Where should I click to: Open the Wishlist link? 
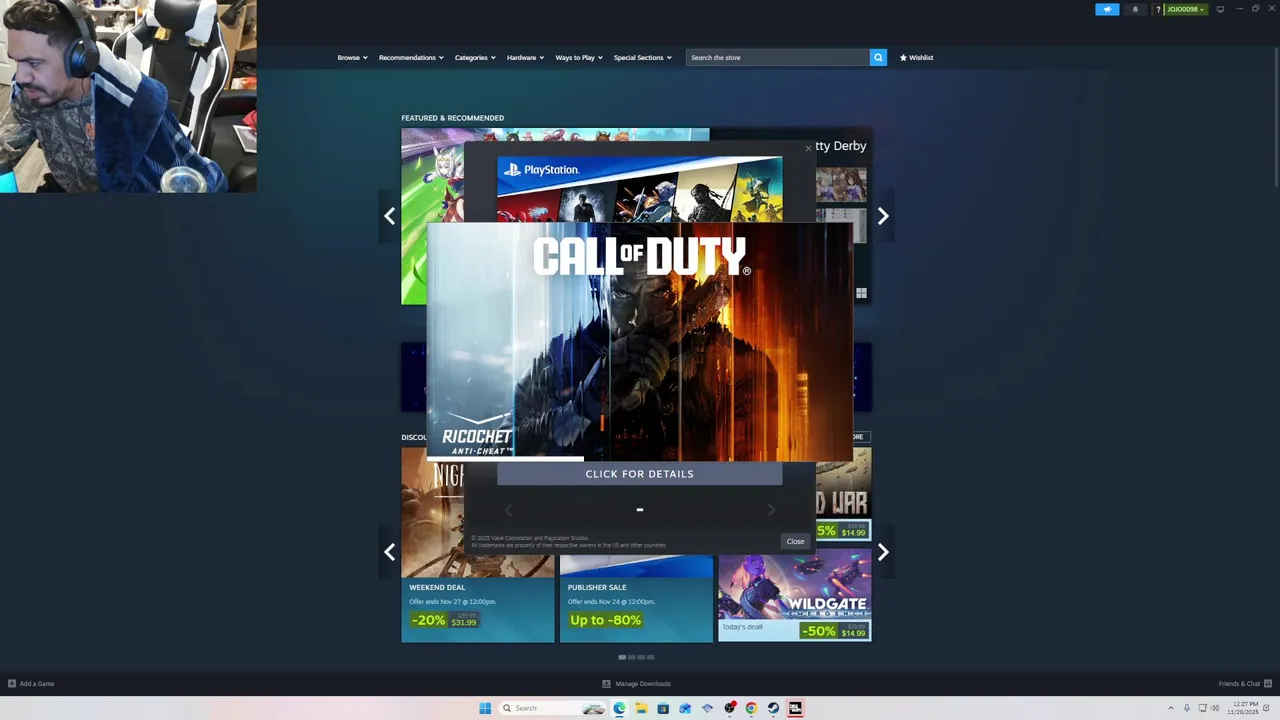click(916, 57)
